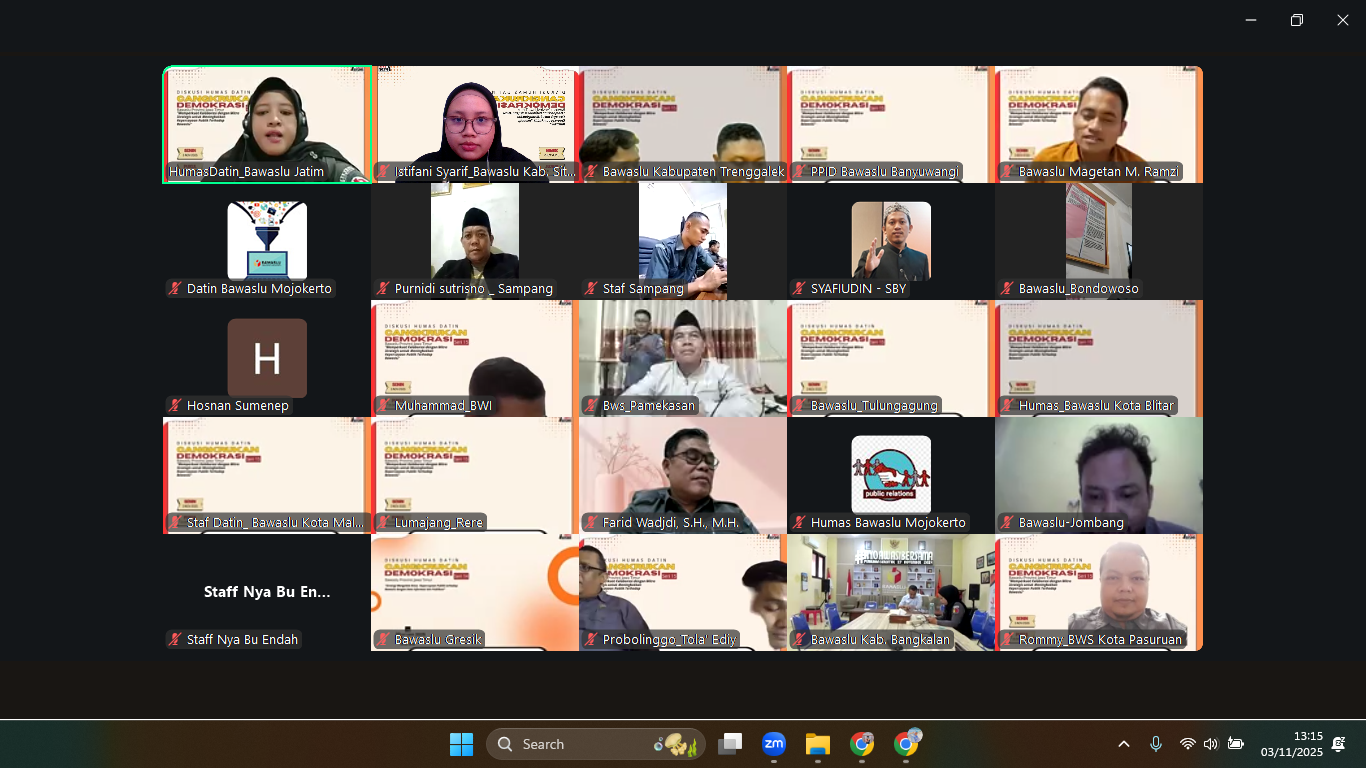Restore down the Zoom meeting window
1366x768 pixels.
tap(1297, 20)
